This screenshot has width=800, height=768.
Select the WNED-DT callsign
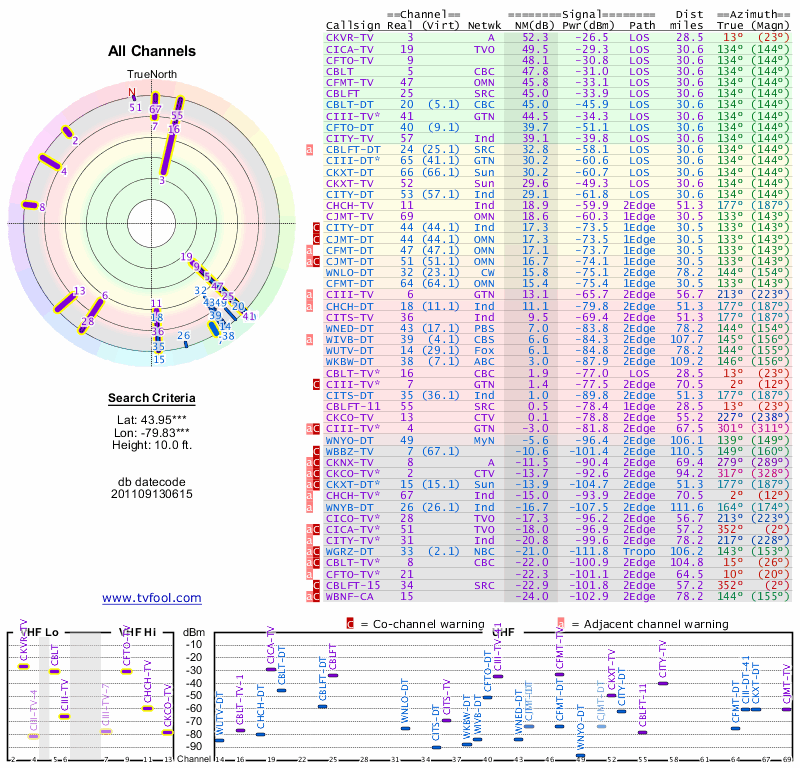[349, 329]
